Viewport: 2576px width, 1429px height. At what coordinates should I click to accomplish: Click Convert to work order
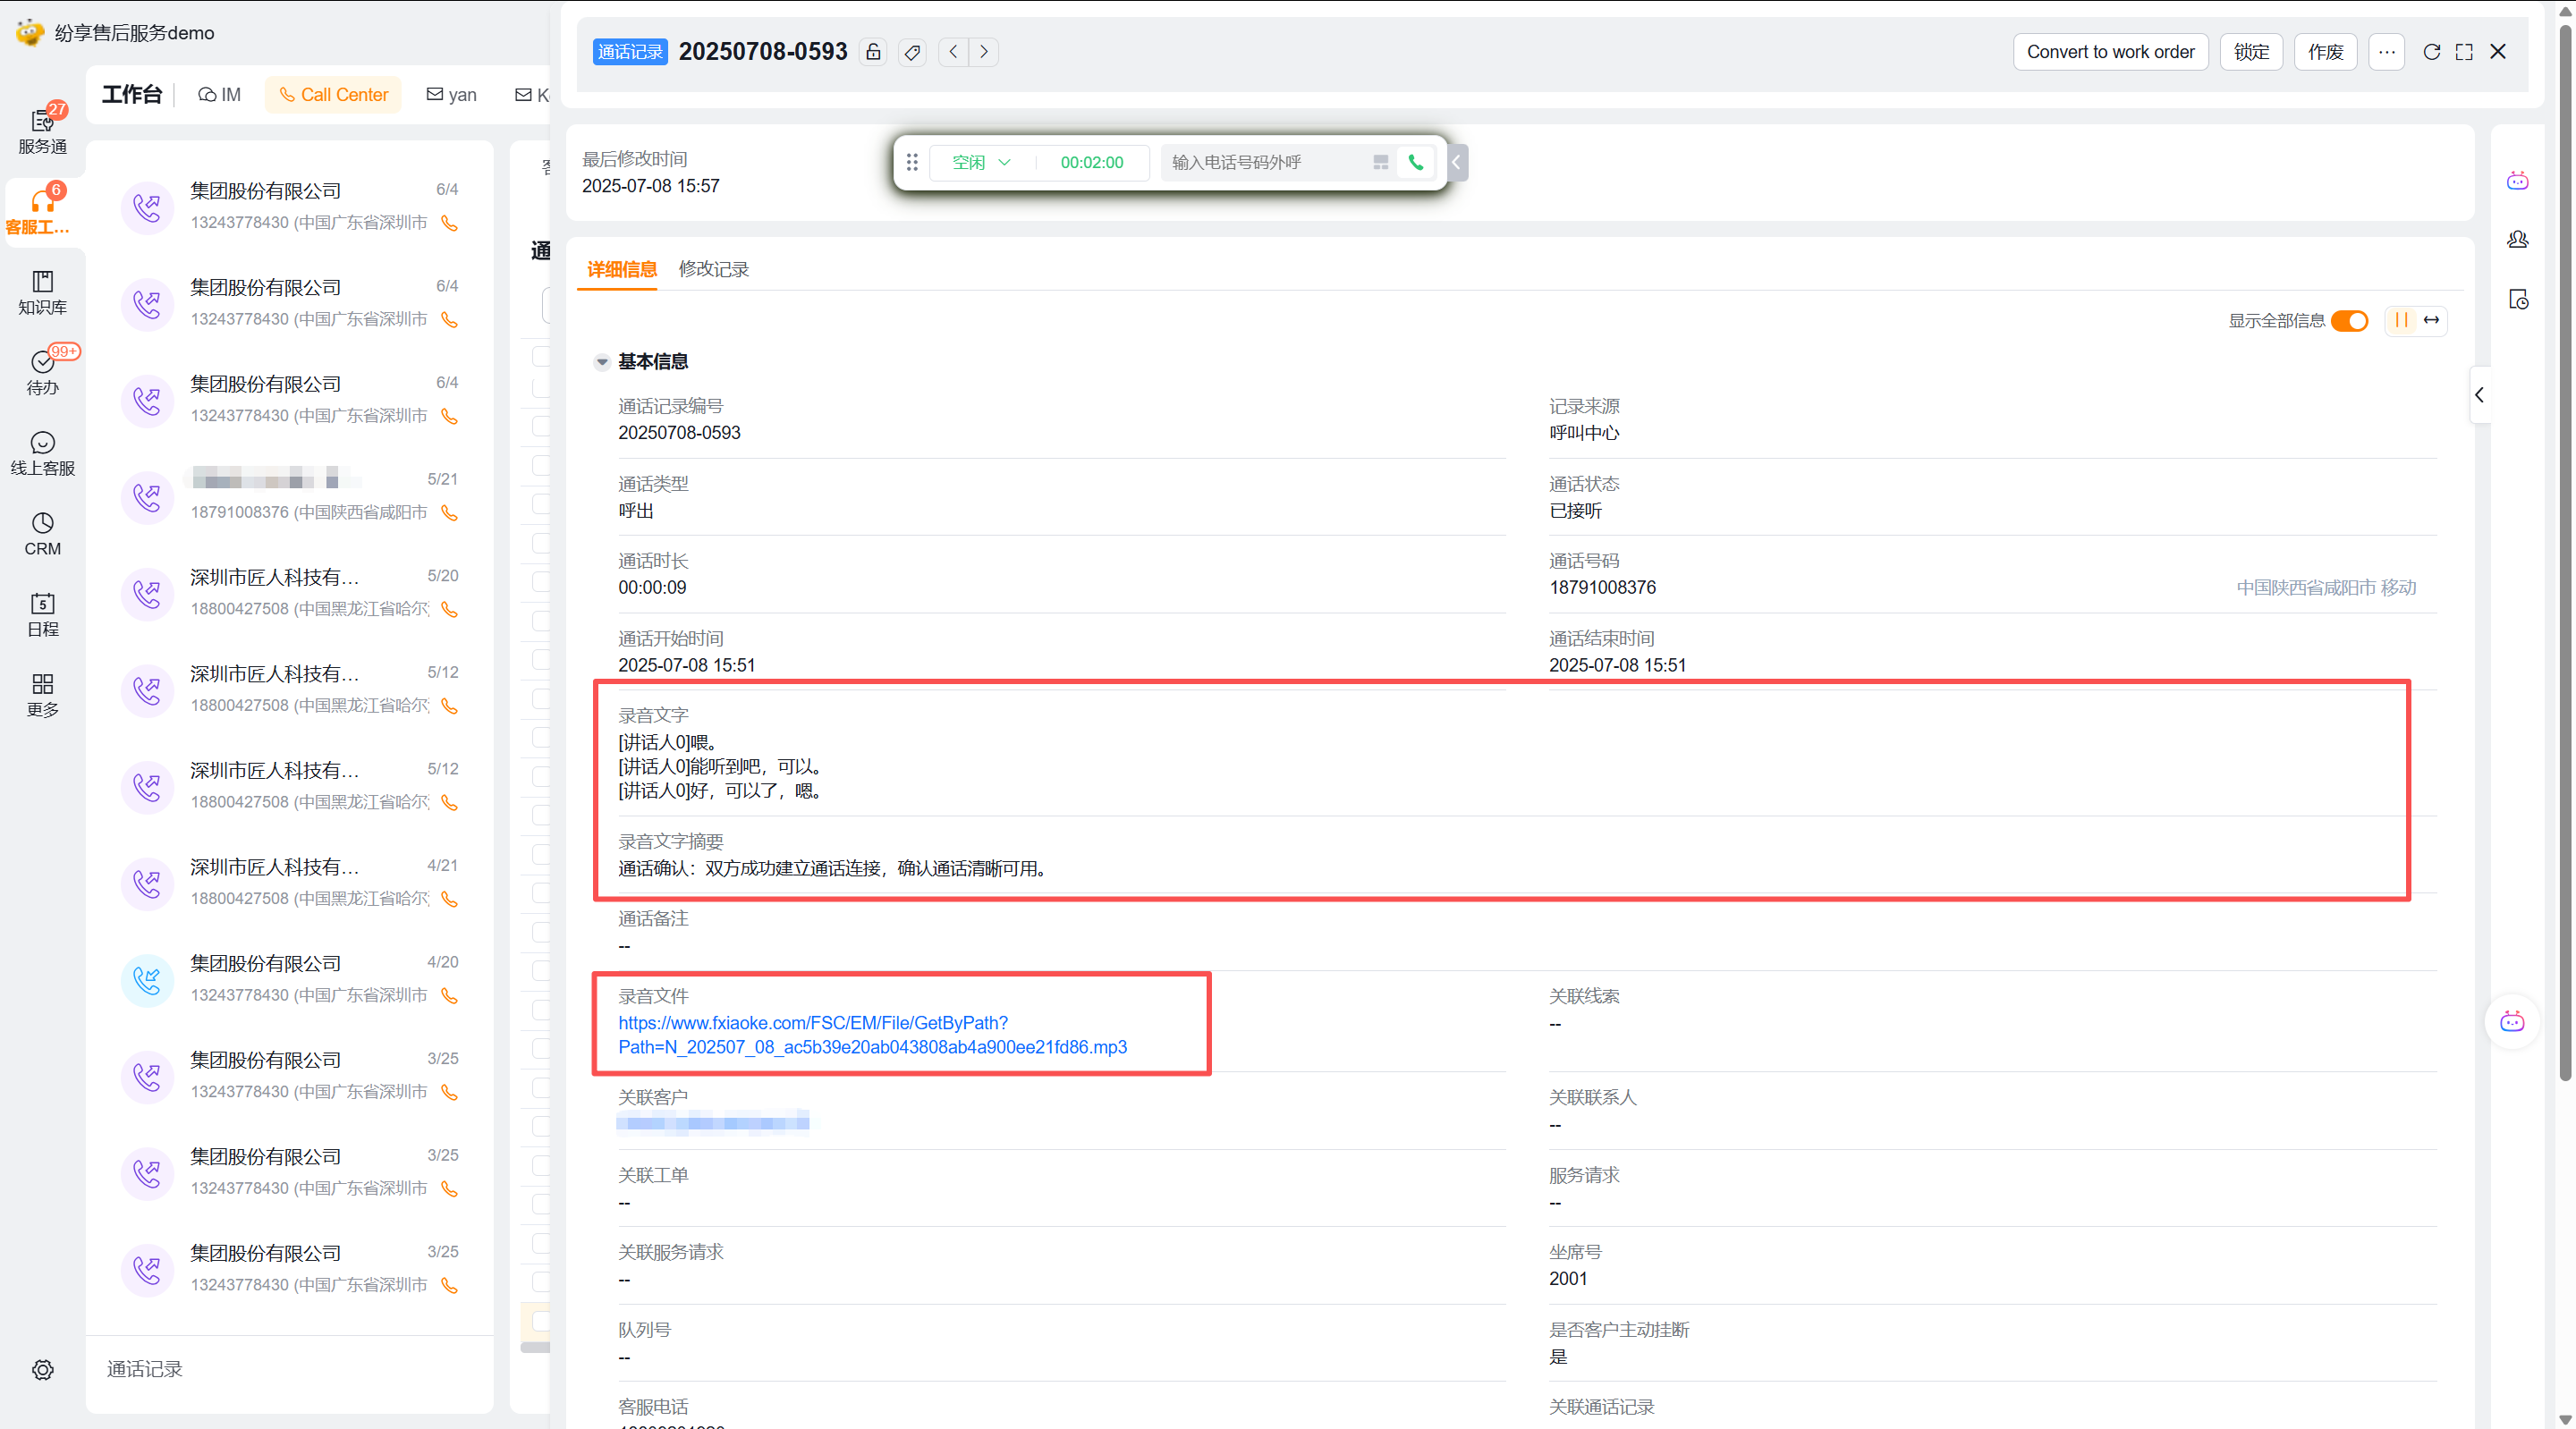coord(2111,52)
